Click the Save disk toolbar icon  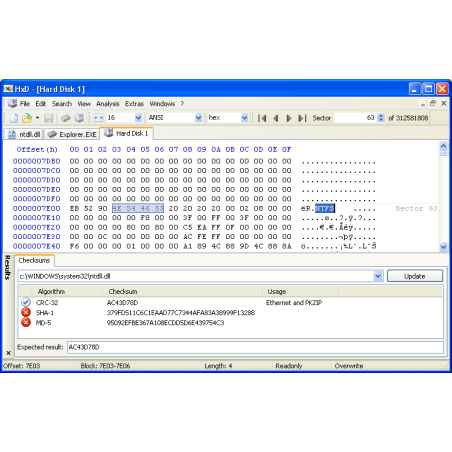tap(49, 118)
